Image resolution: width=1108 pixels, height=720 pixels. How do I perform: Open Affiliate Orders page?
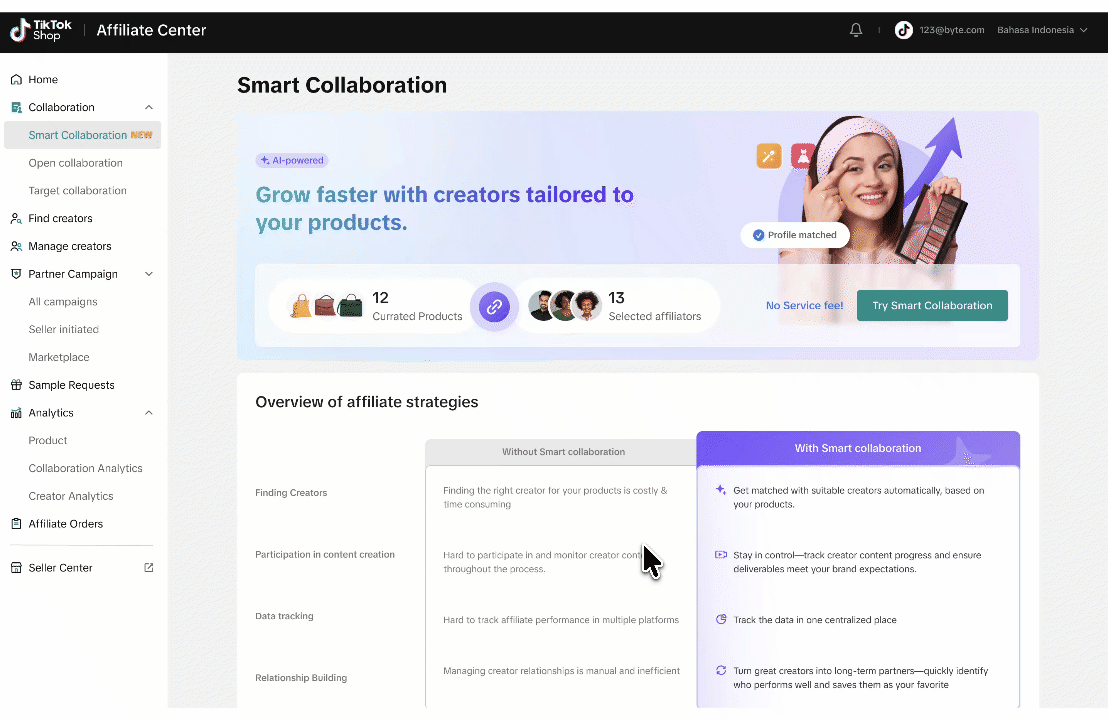[66, 524]
